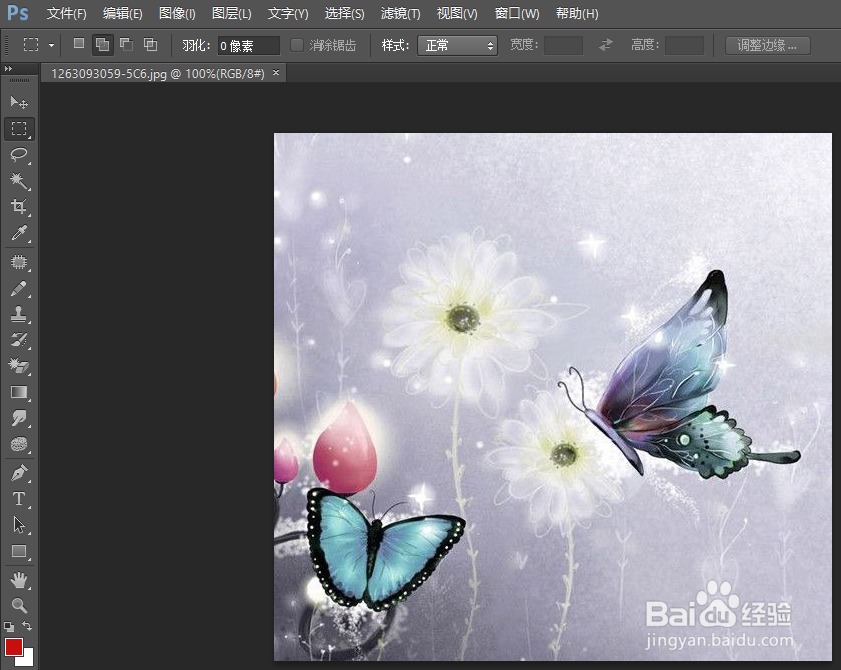Choose Add to Selection mode
841x670 pixels.
(102, 45)
